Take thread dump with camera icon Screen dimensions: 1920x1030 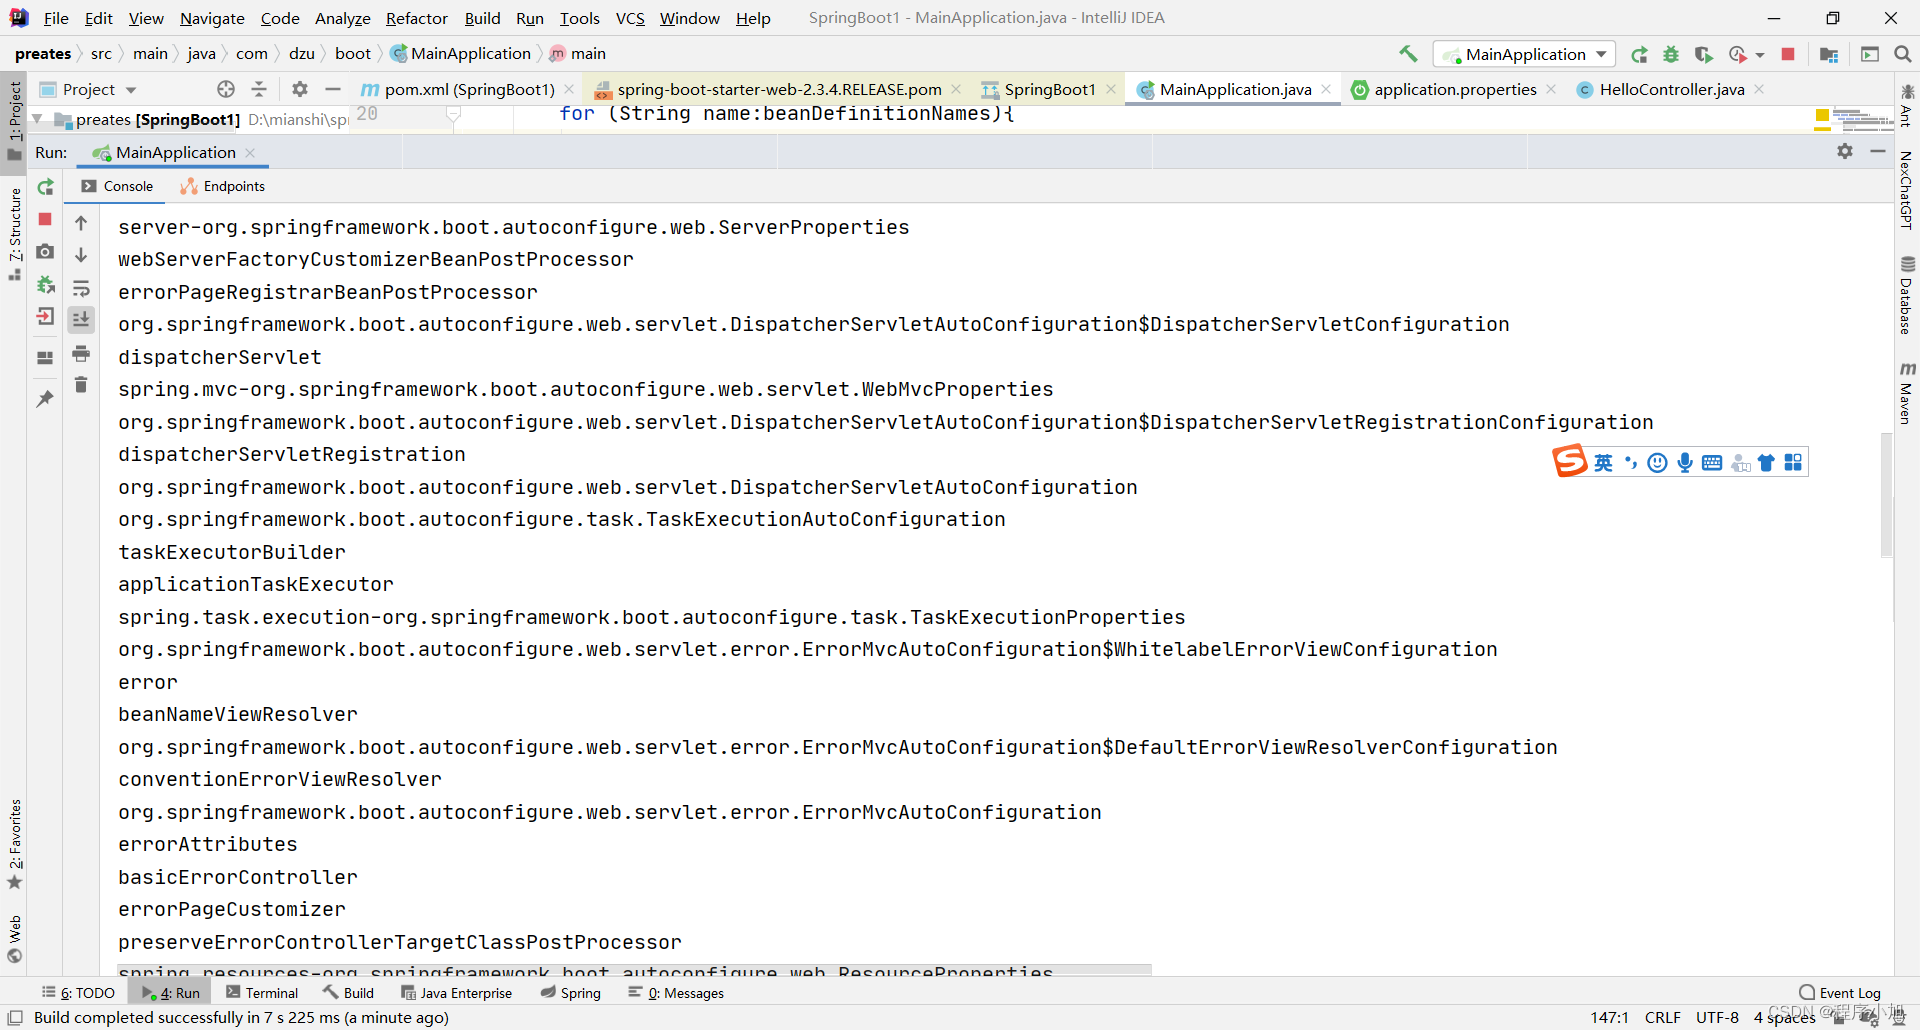pyautogui.click(x=45, y=252)
